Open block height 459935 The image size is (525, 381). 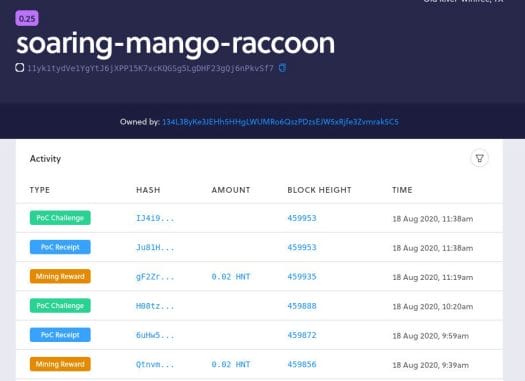302,277
